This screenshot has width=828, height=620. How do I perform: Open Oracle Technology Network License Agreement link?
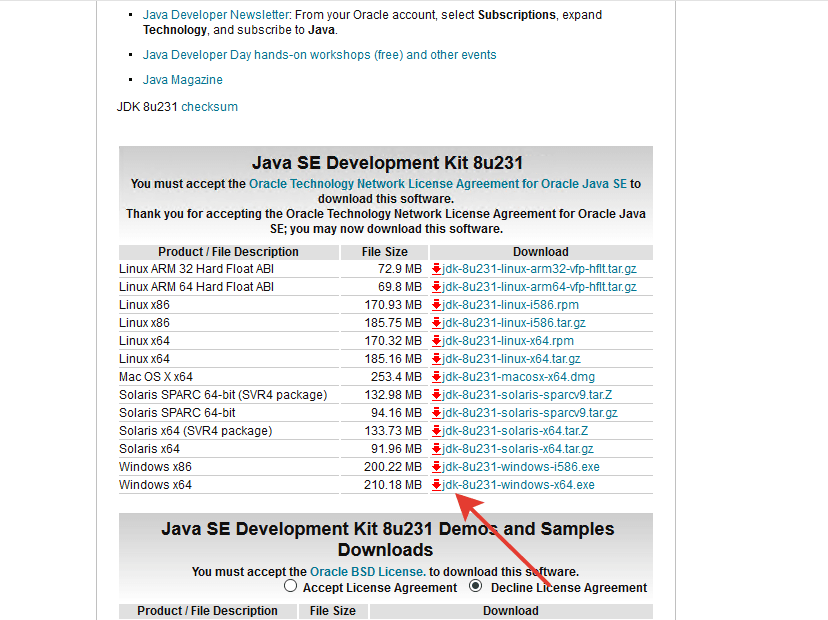(437, 184)
